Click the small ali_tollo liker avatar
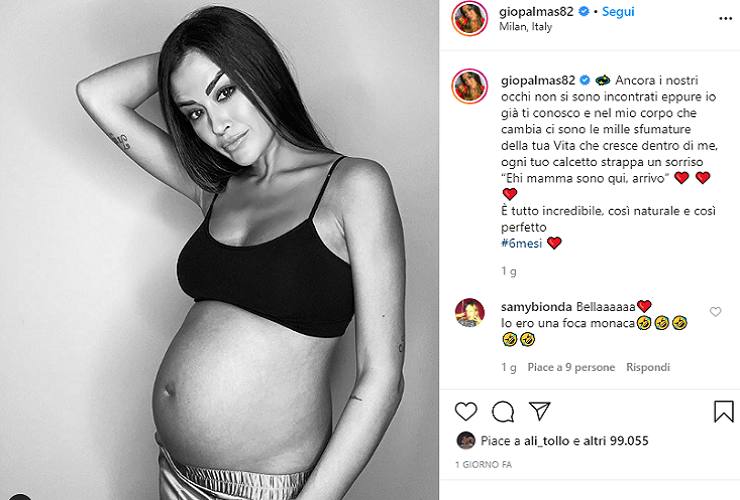 pos(466,440)
